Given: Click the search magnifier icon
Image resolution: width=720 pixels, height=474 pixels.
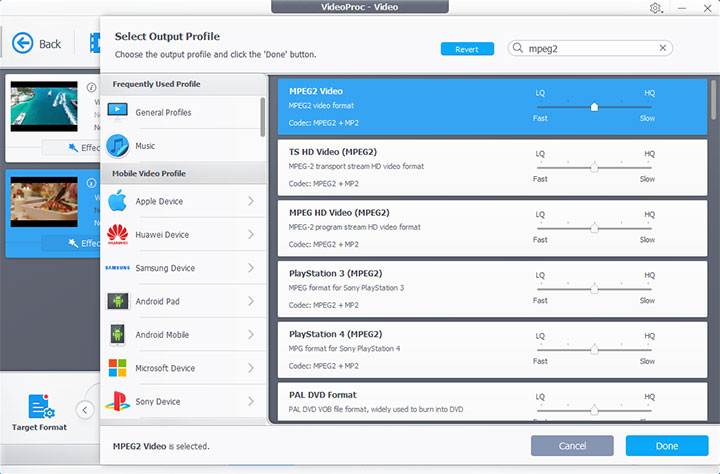Looking at the screenshot, I should click(518, 48).
